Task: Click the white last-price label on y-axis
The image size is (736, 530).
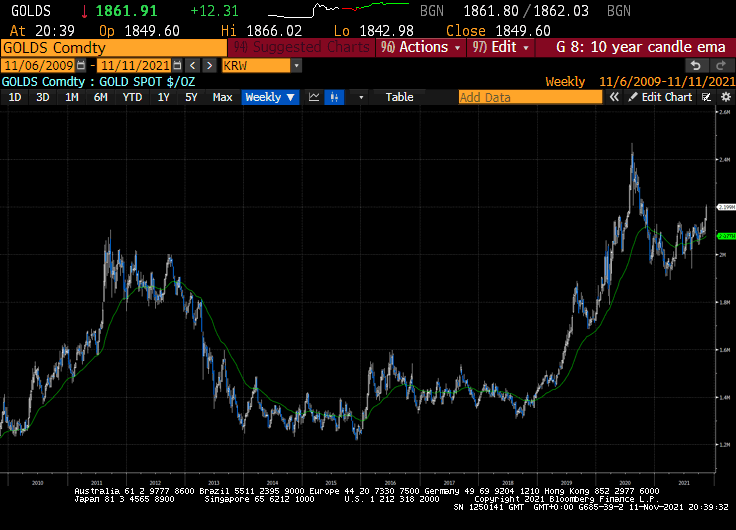Action: coord(726,207)
